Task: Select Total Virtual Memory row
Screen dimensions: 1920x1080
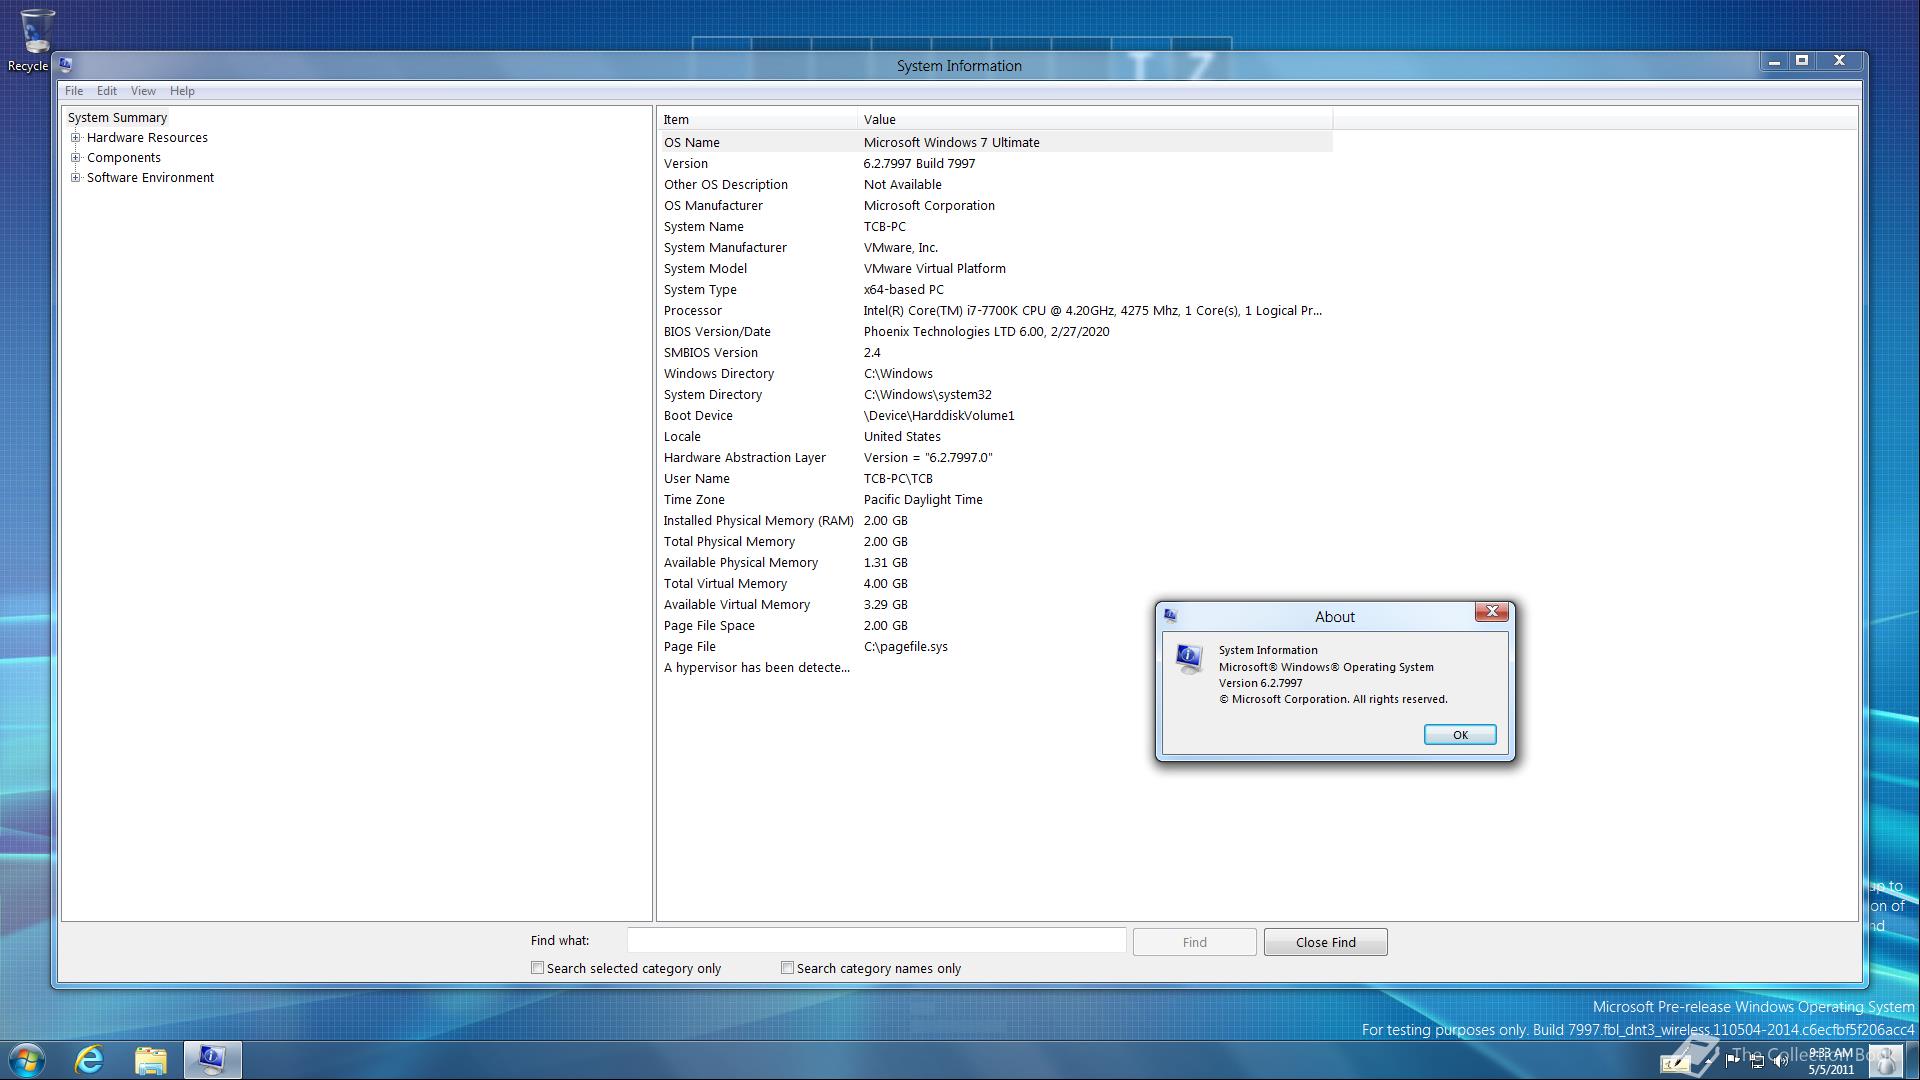Action: [995, 584]
